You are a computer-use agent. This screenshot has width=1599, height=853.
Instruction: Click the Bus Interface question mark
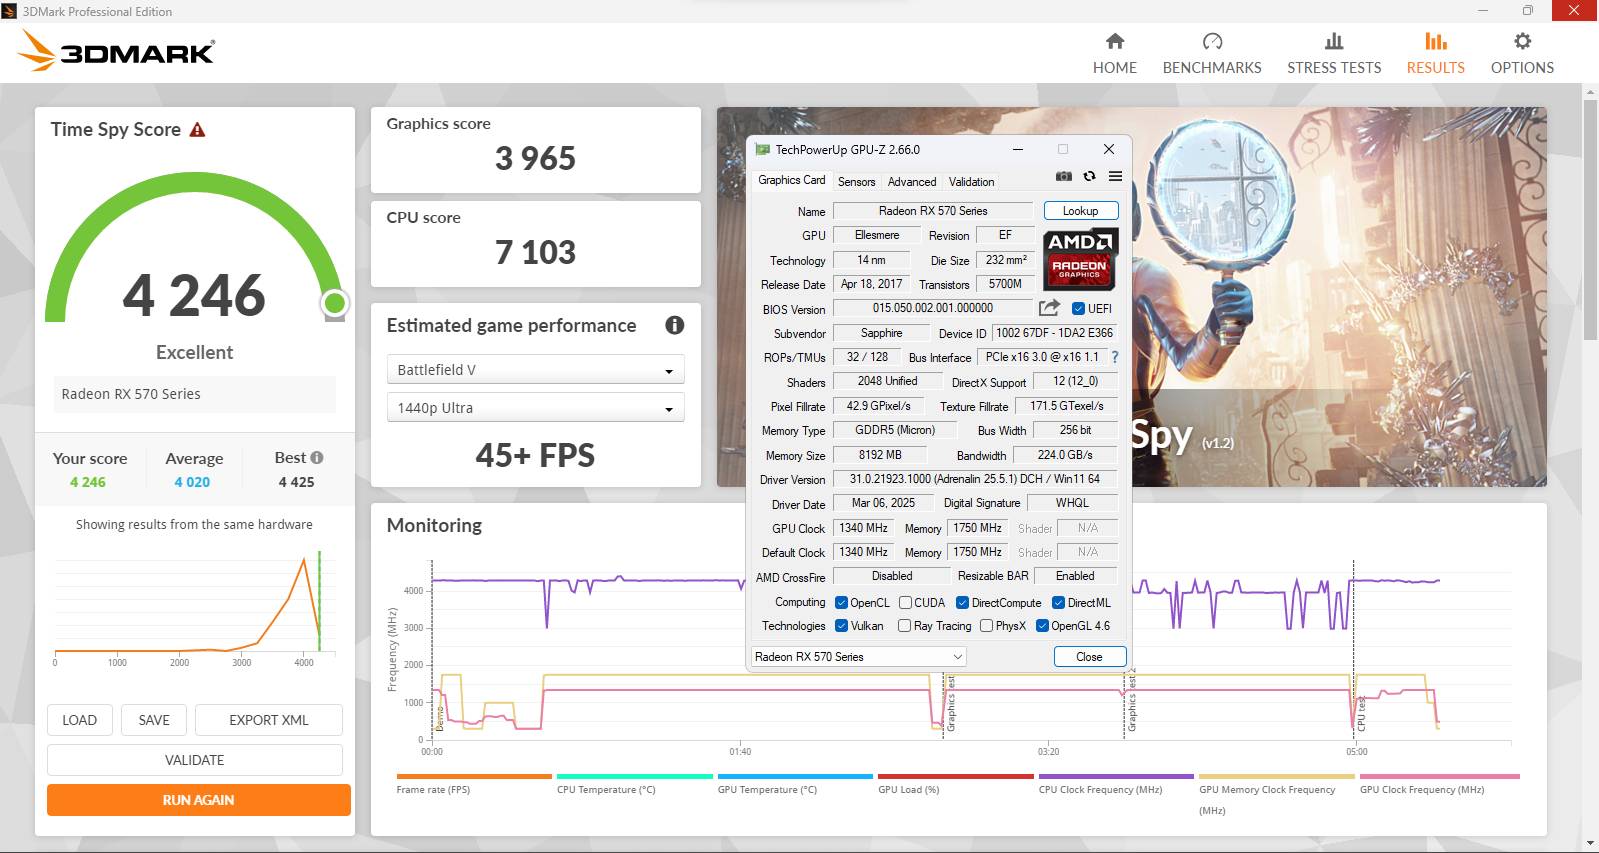(x=1115, y=357)
